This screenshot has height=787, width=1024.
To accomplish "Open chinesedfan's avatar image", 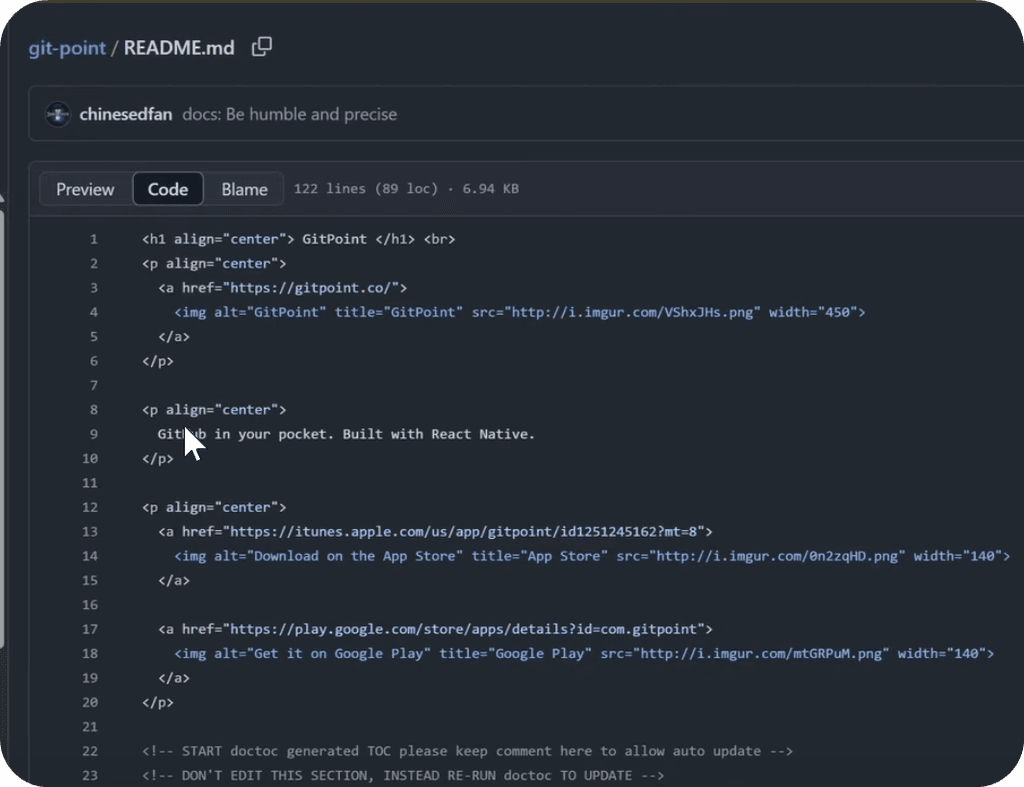I will 57,114.
